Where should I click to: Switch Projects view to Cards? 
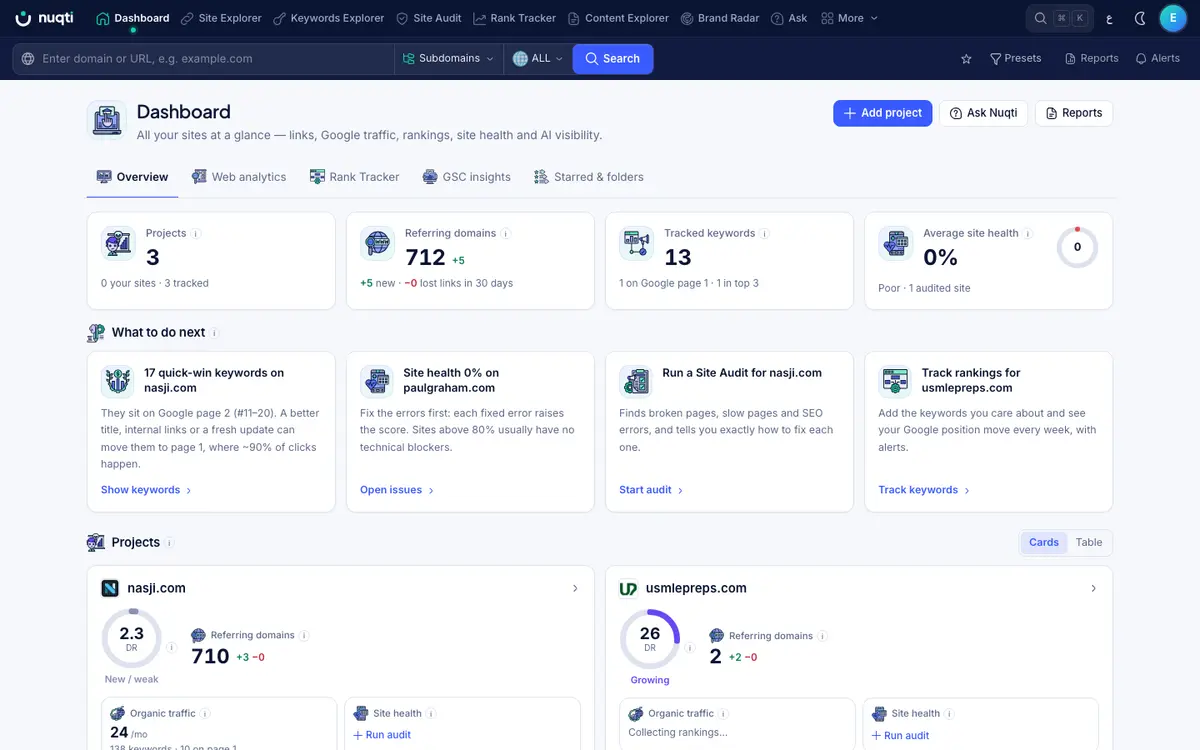(1044, 543)
